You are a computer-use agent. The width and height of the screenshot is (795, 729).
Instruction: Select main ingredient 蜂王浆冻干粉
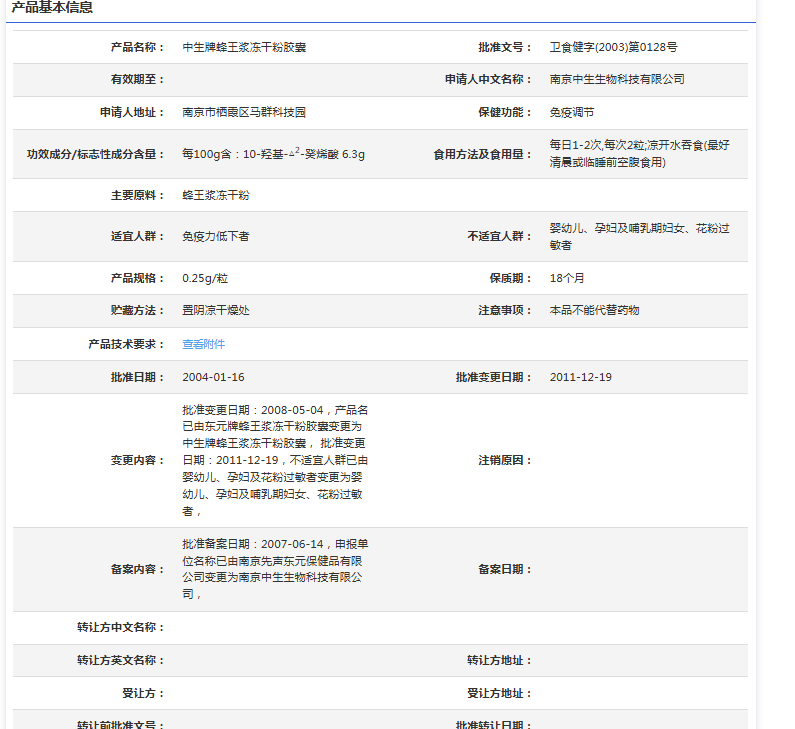coord(216,195)
